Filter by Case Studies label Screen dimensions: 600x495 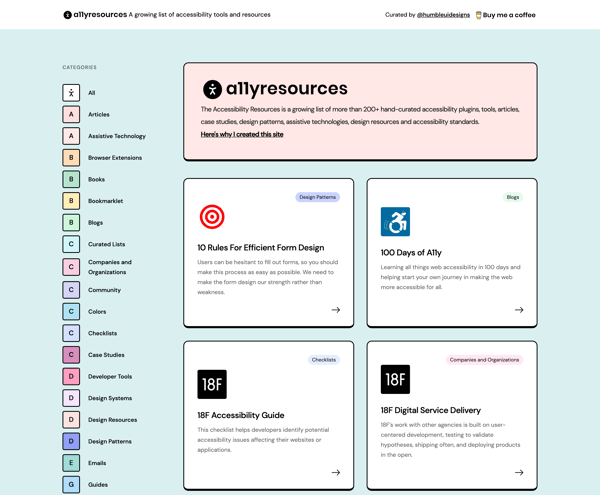(106, 355)
